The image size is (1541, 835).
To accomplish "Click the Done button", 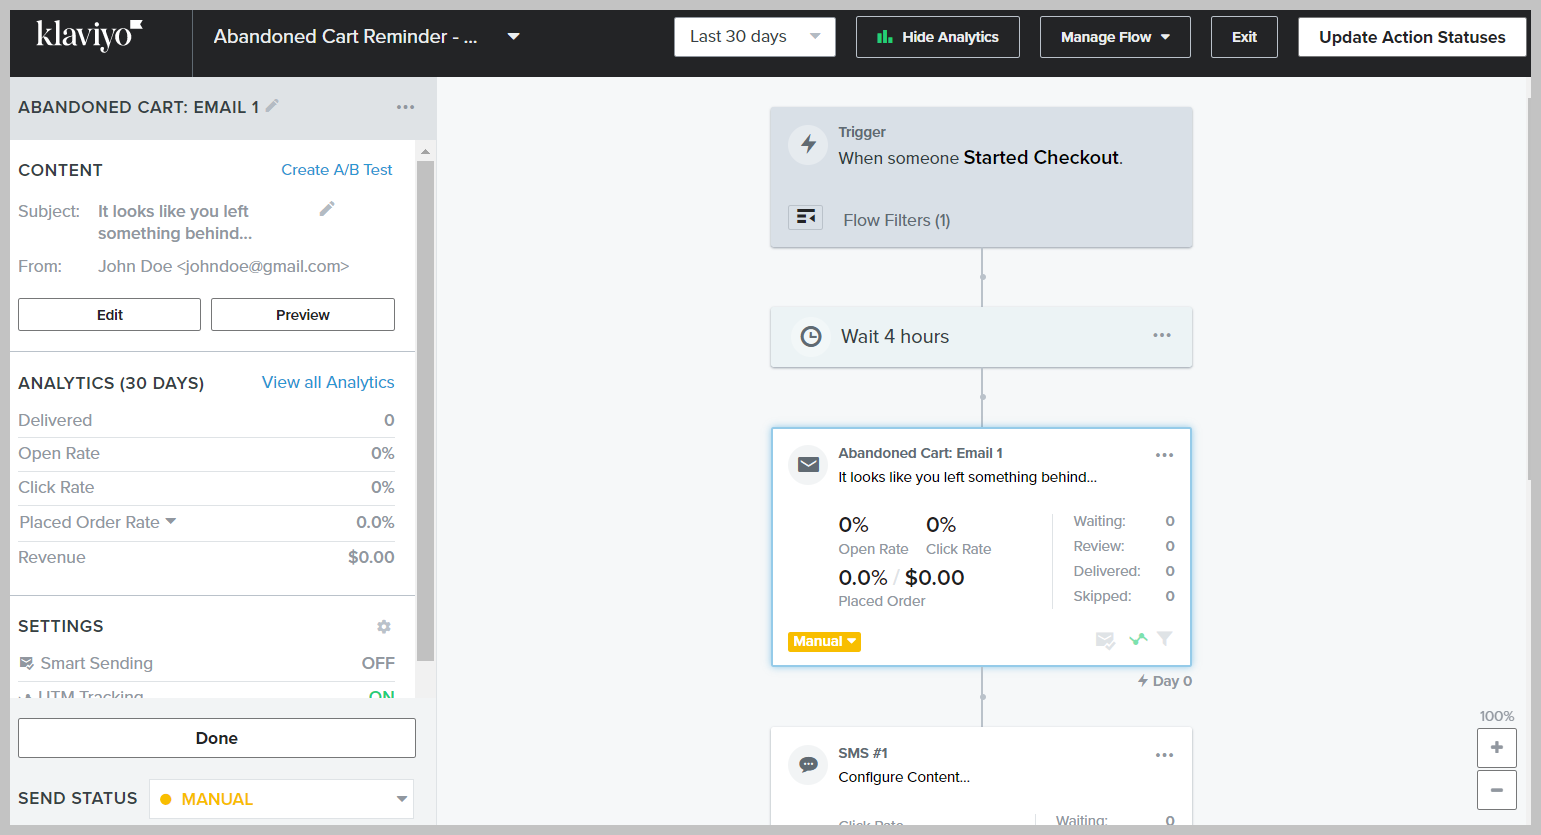I will 217,738.
